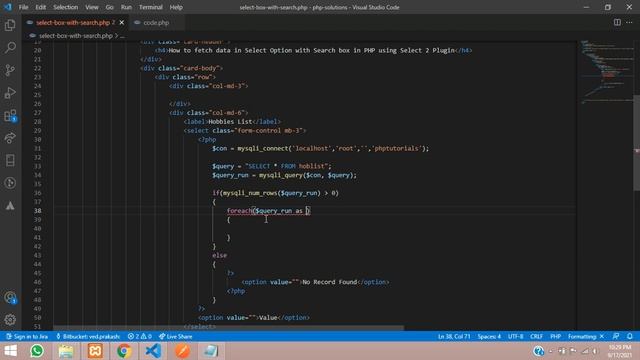Open the Terminal menu

[x=151, y=7]
